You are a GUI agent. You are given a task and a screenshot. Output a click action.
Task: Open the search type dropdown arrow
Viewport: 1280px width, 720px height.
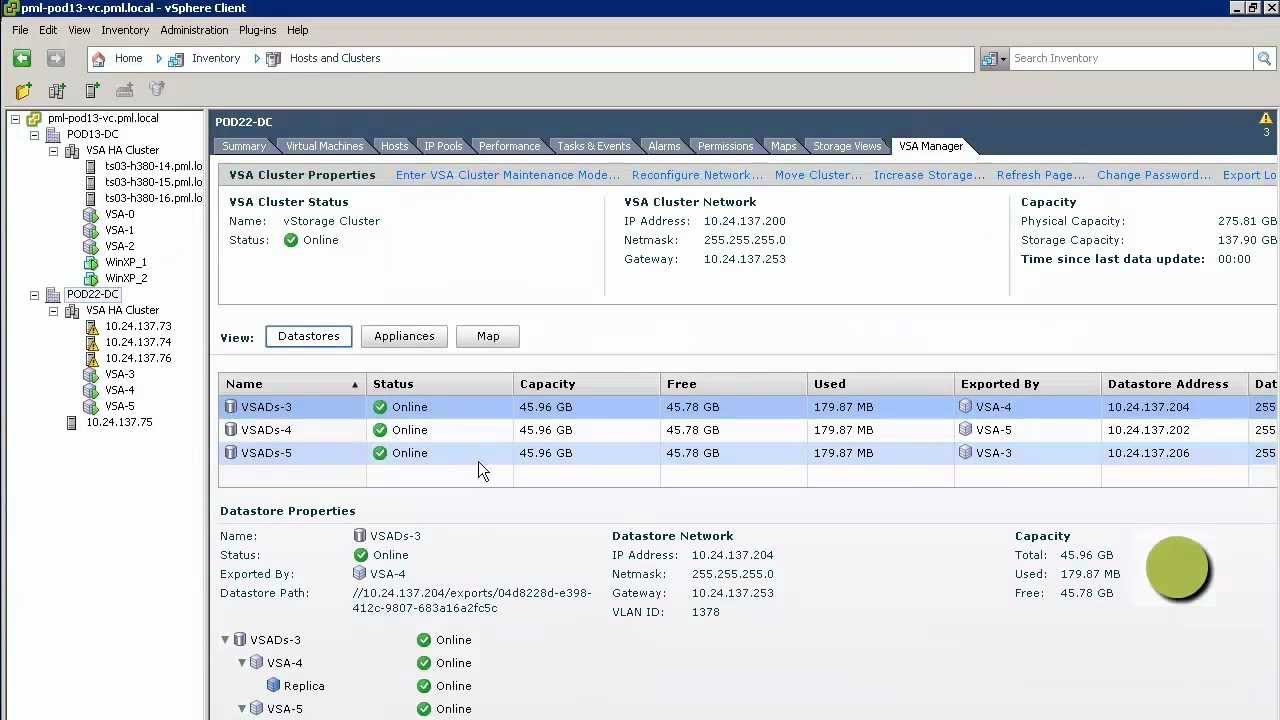point(1003,59)
